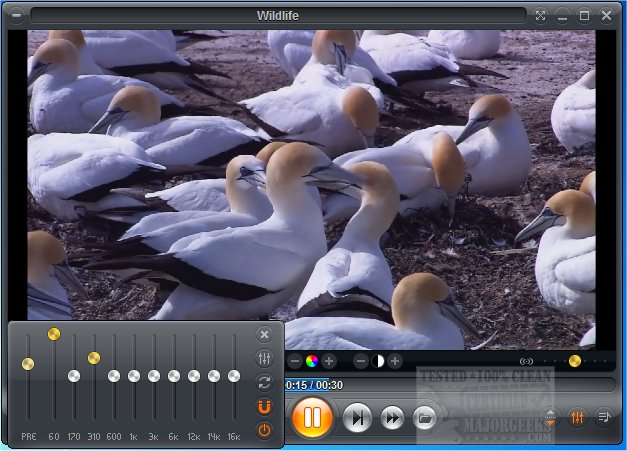This screenshot has height=451, width=627.
Task: Decrease color saturation with minus button
Action: tap(294, 361)
